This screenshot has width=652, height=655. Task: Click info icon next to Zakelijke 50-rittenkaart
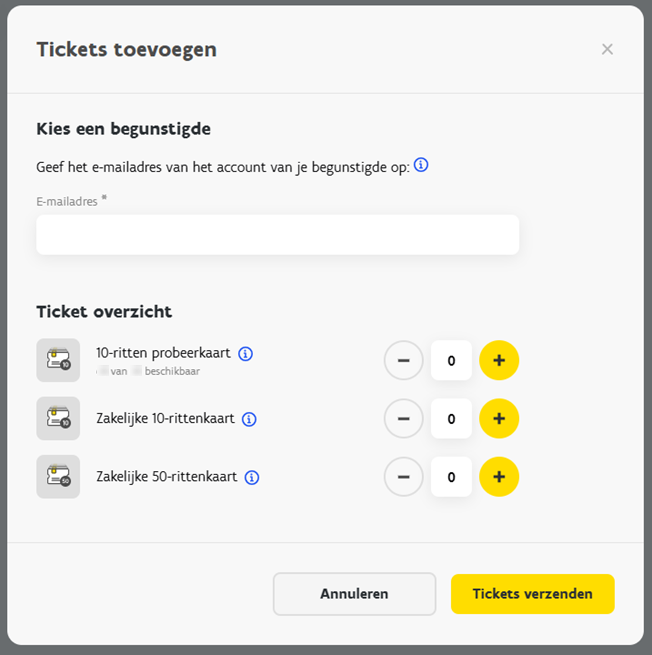coord(252,477)
